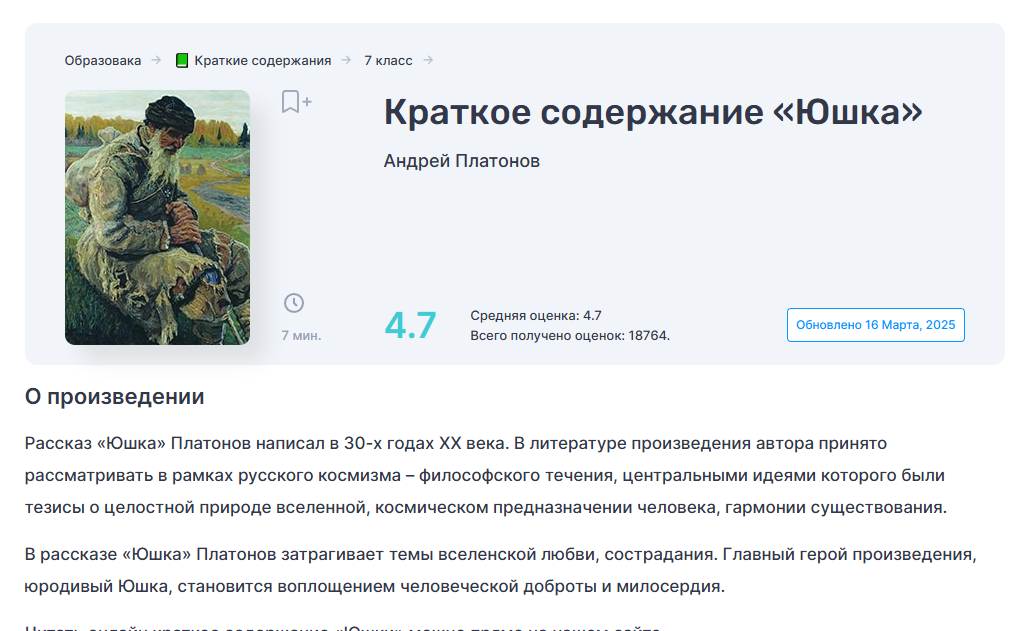Click the arrow after 7 класс
The height and width of the screenshot is (631, 1010).
click(428, 60)
